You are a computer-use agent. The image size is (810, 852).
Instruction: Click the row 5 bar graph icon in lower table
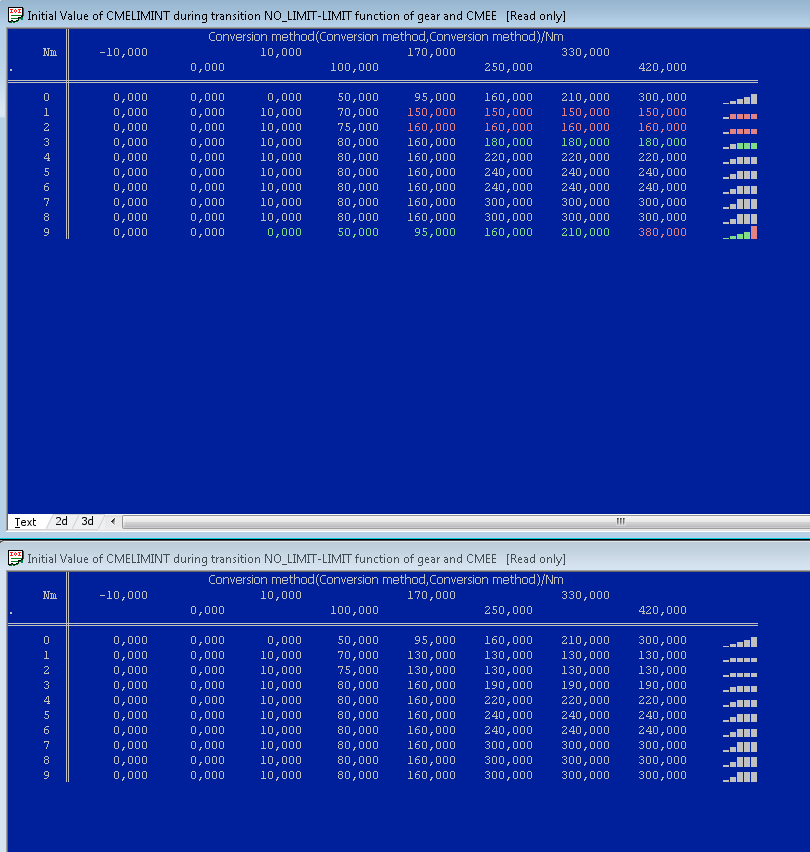(x=740, y=716)
